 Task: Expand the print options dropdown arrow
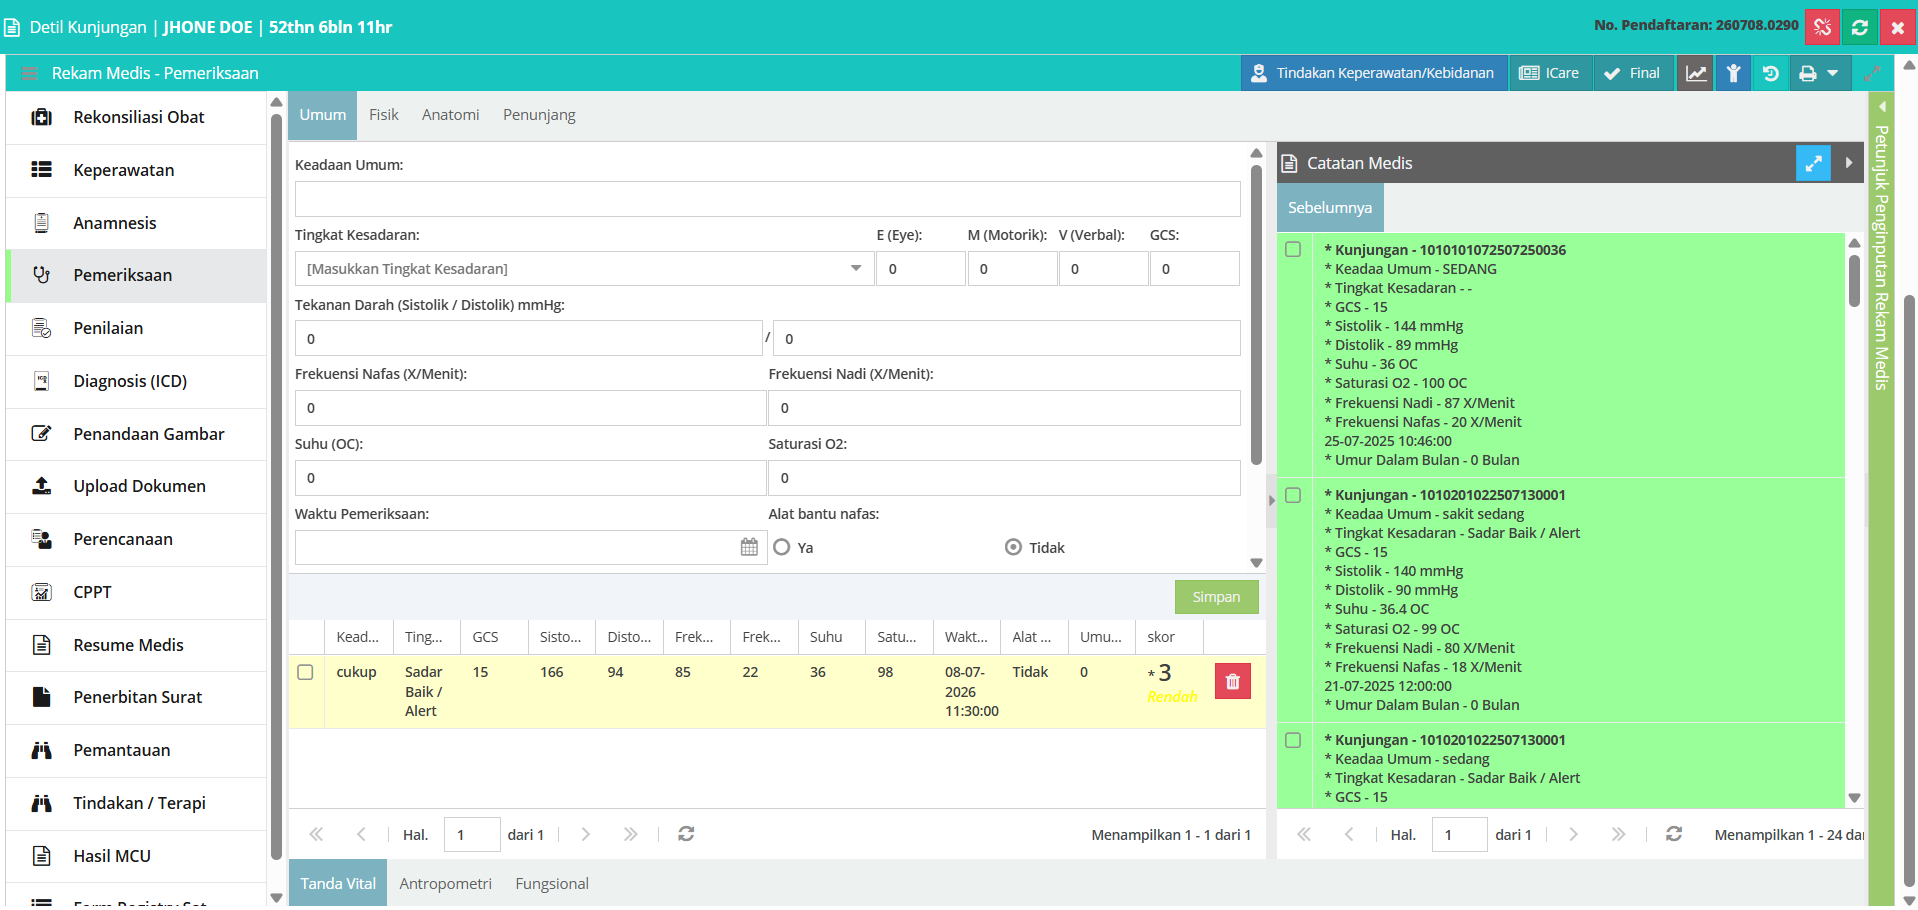[x=1832, y=73]
